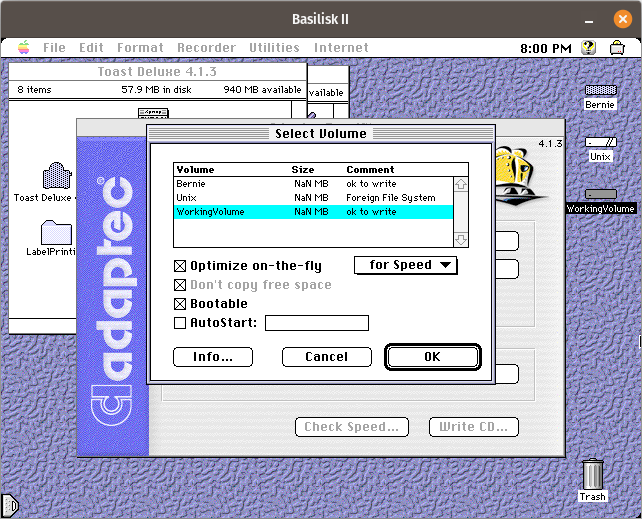The height and width of the screenshot is (519, 642).
Task: Minimize the Basilisk II window
Action: (589, 19)
